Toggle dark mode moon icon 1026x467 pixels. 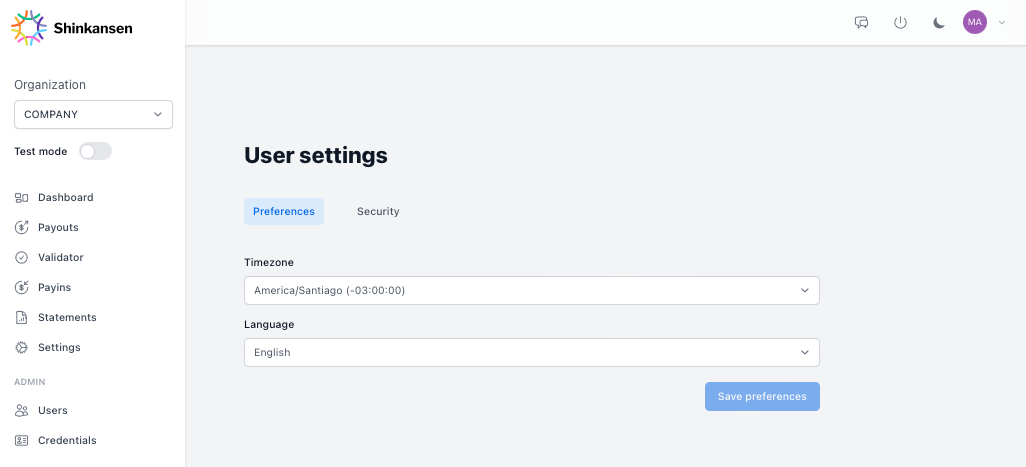939,23
